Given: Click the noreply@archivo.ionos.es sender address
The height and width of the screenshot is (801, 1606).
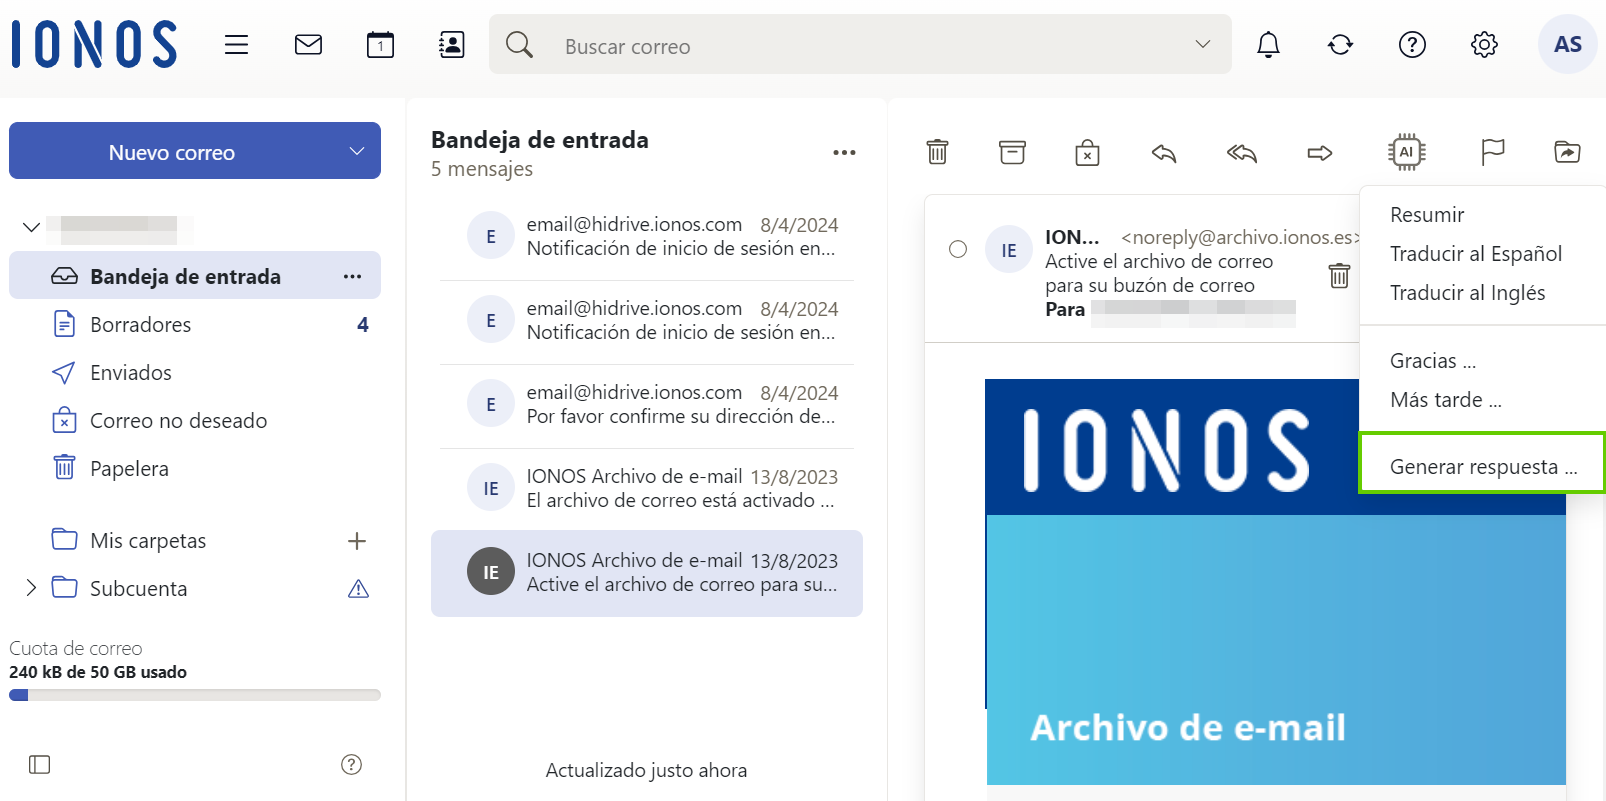Looking at the screenshot, I should point(1240,237).
